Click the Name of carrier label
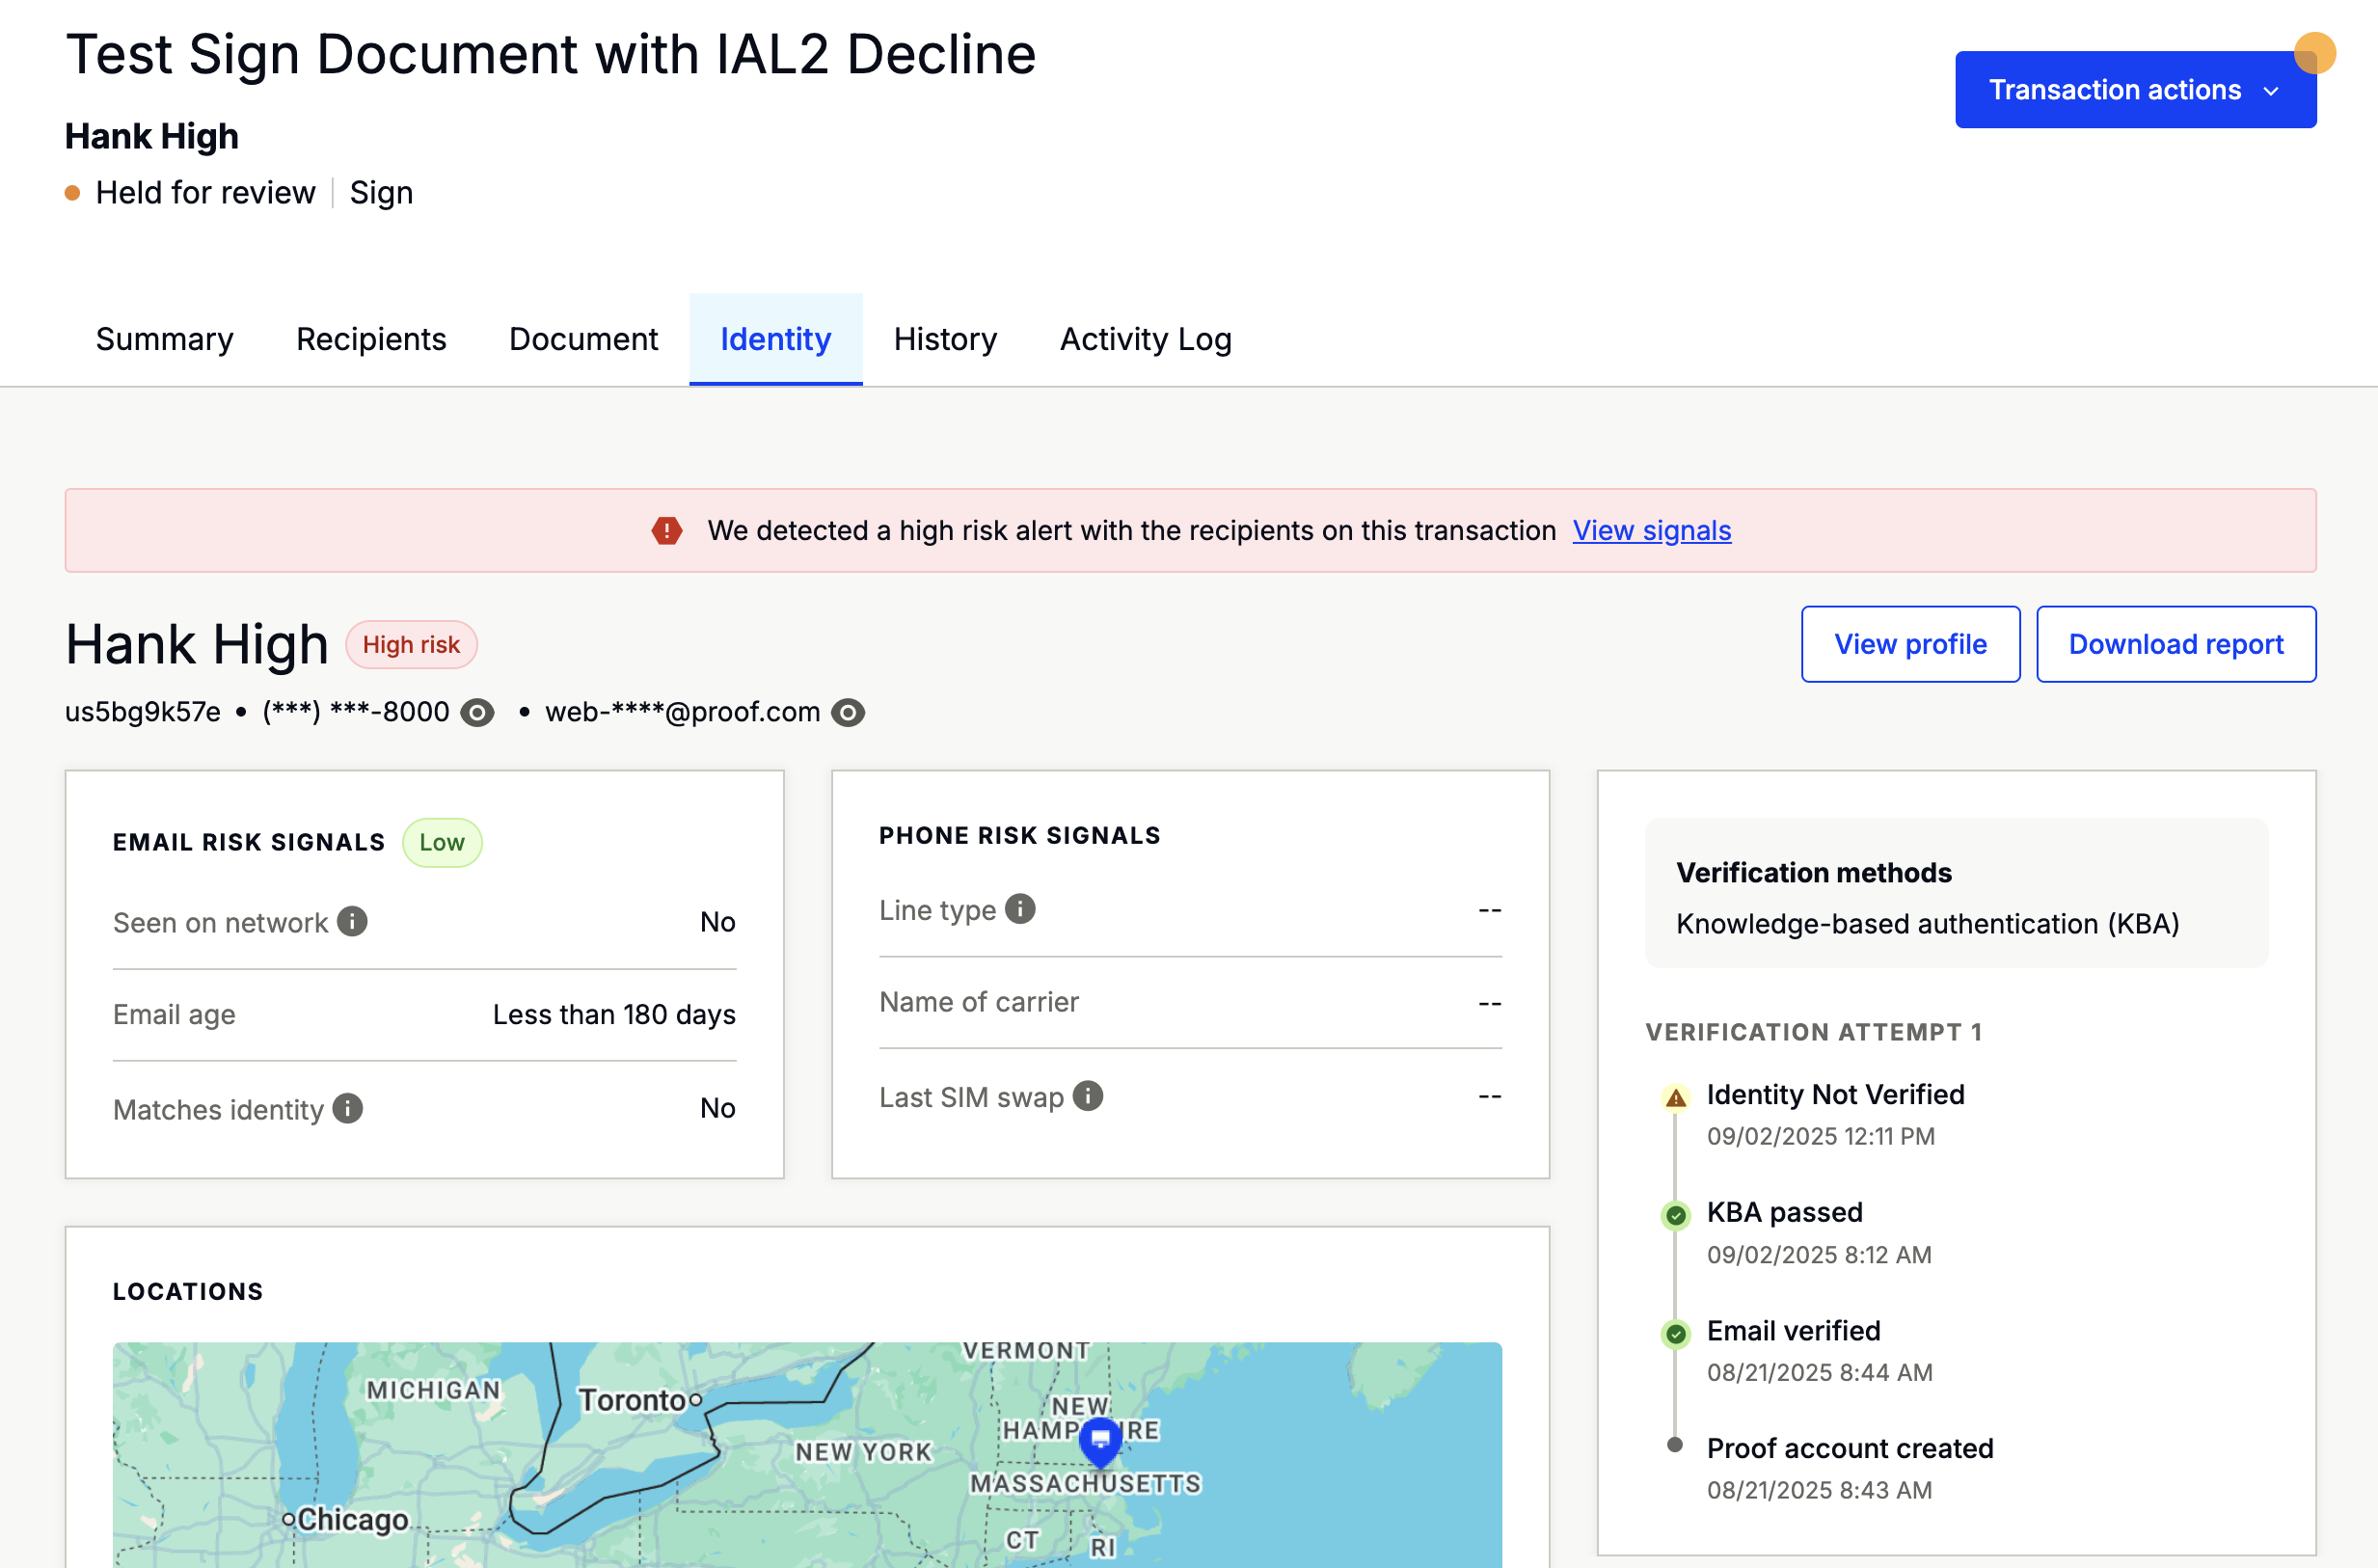 979,1002
